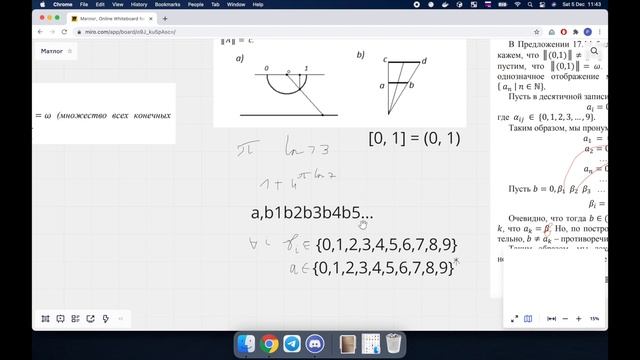Screen dimensions: 640x360
Task: Open Spotlight search in menu bar
Action: (530, 4)
